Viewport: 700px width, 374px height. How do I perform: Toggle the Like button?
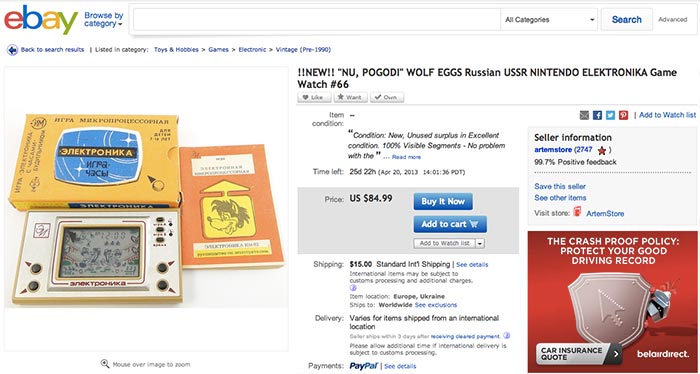pyautogui.click(x=314, y=97)
